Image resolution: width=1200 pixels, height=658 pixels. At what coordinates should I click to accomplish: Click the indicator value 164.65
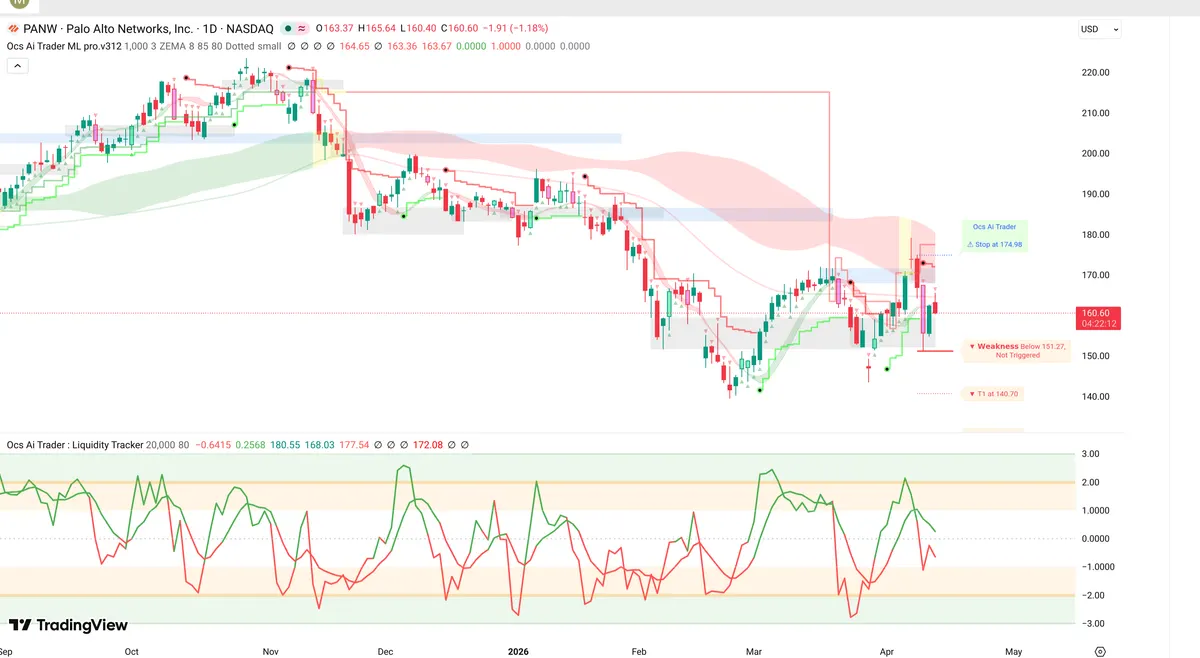coord(356,46)
